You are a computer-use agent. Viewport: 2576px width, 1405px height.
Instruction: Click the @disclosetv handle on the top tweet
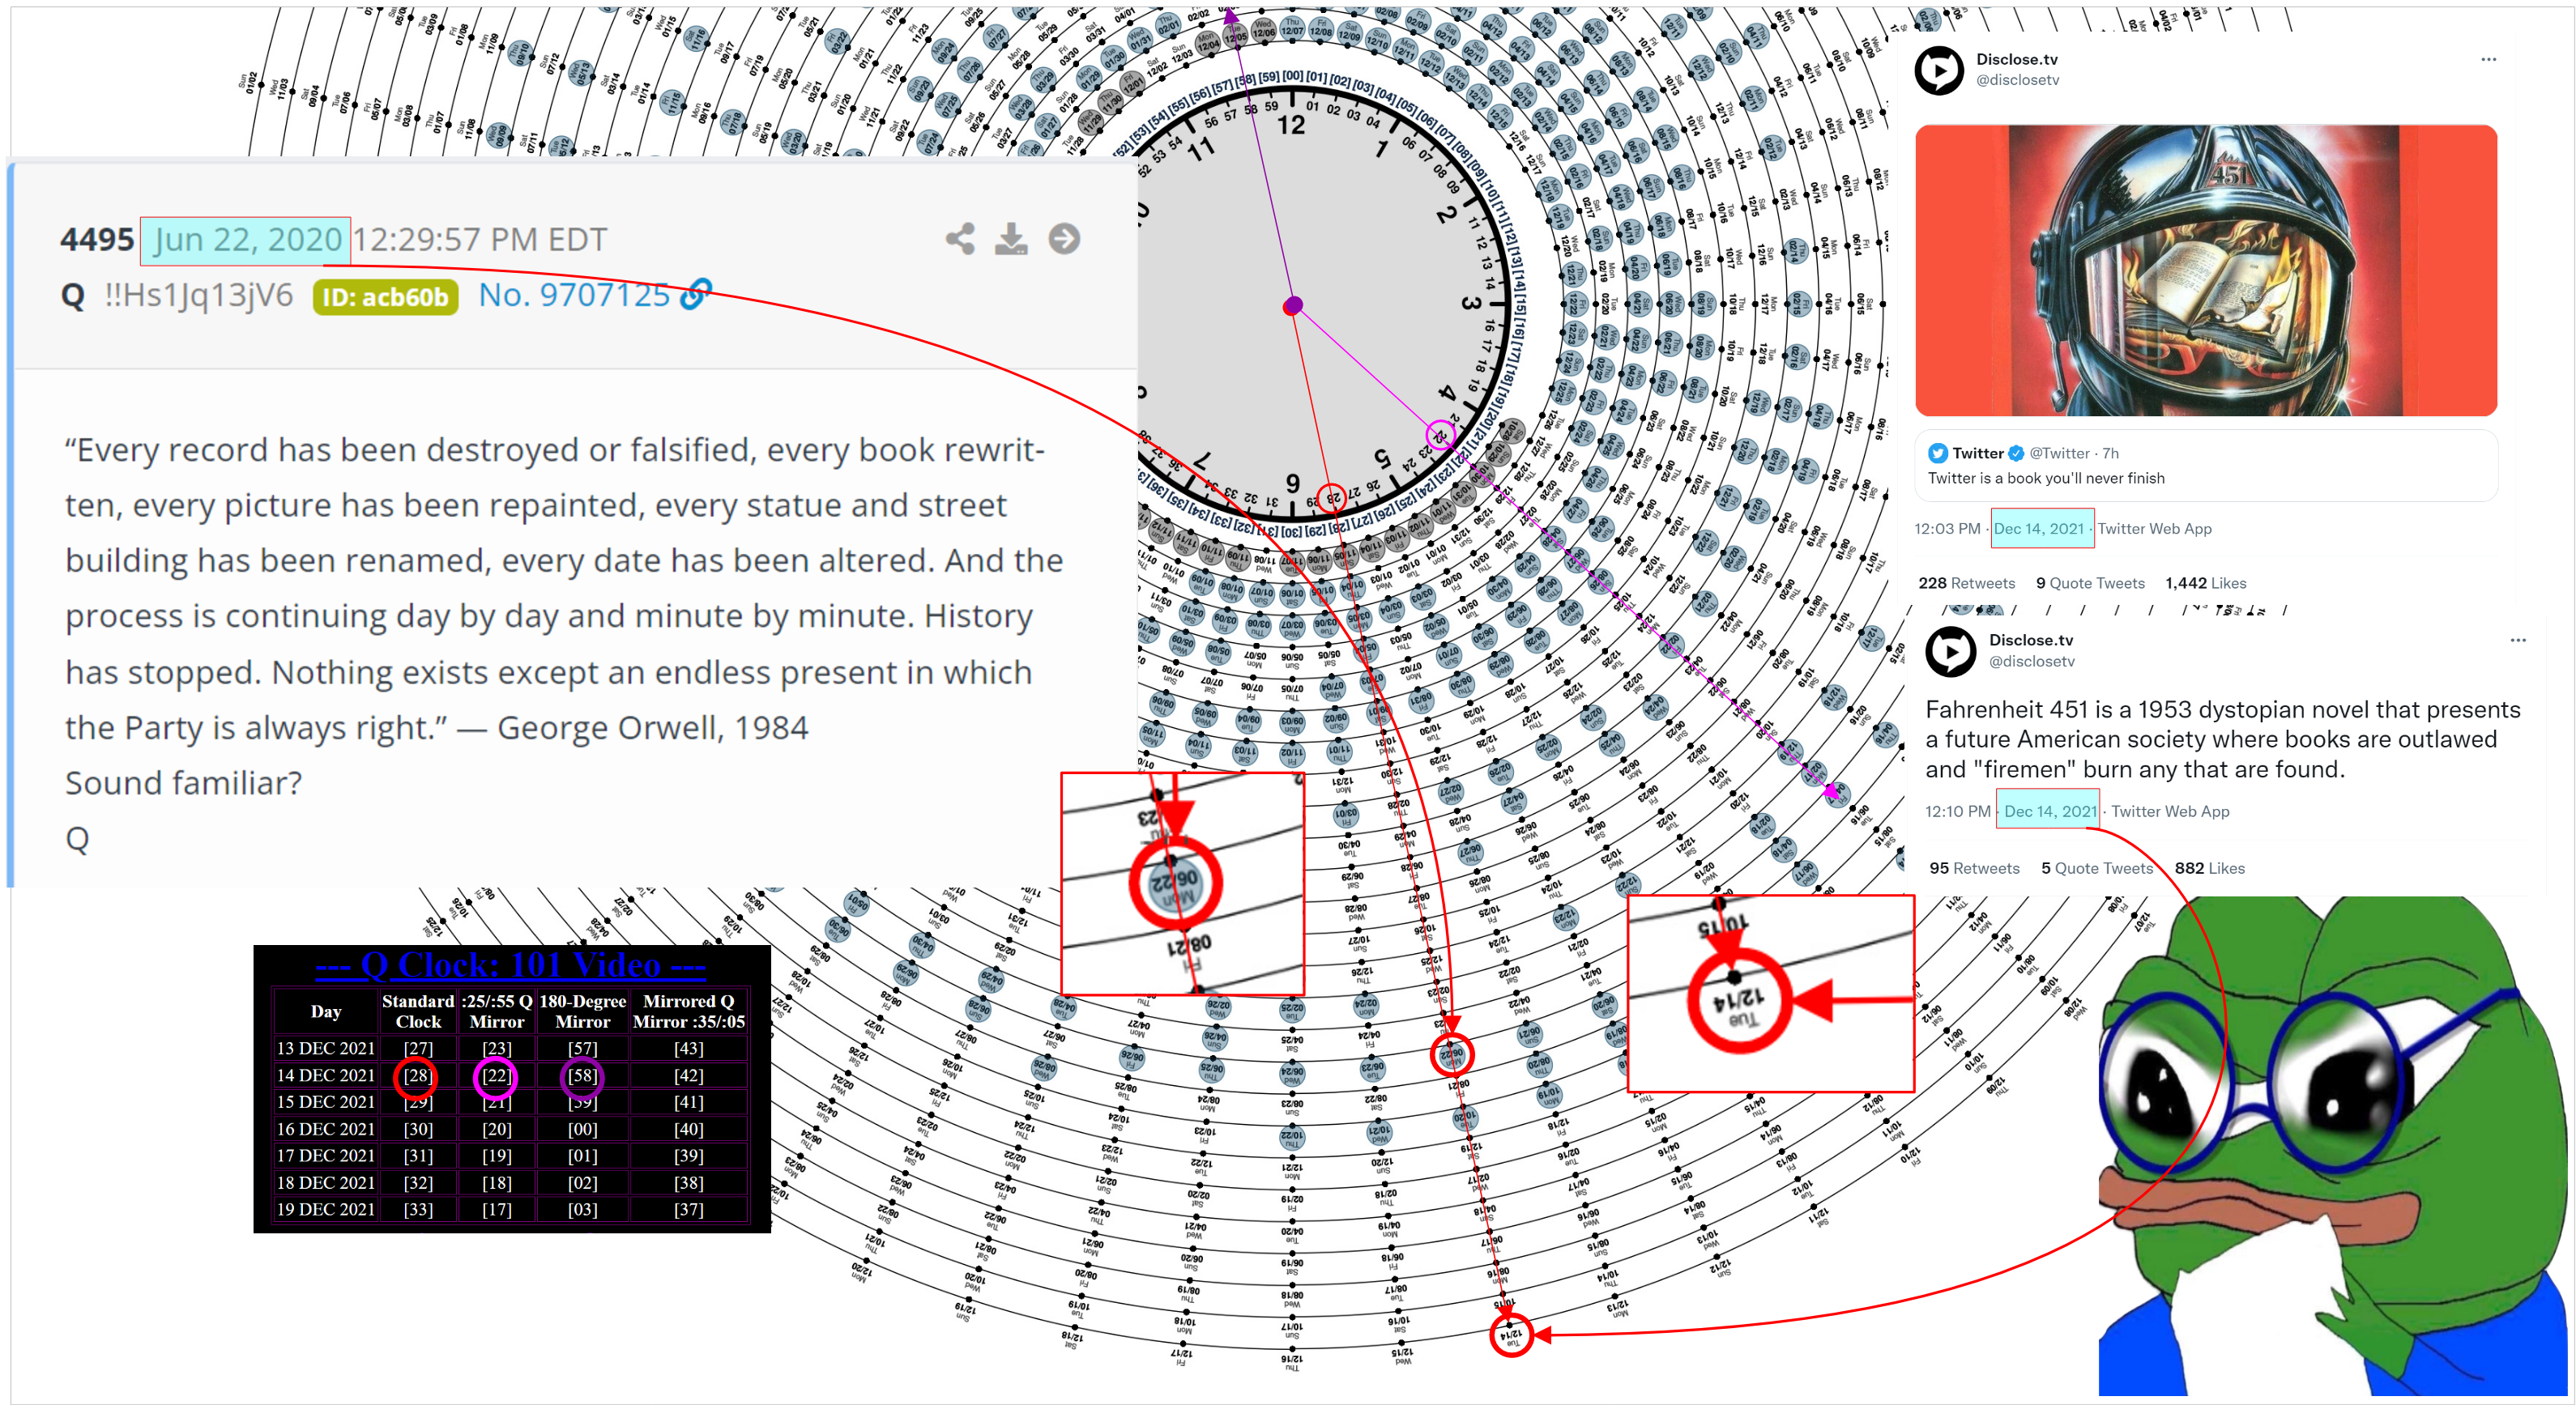pyautogui.click(x=2017, y=80)
